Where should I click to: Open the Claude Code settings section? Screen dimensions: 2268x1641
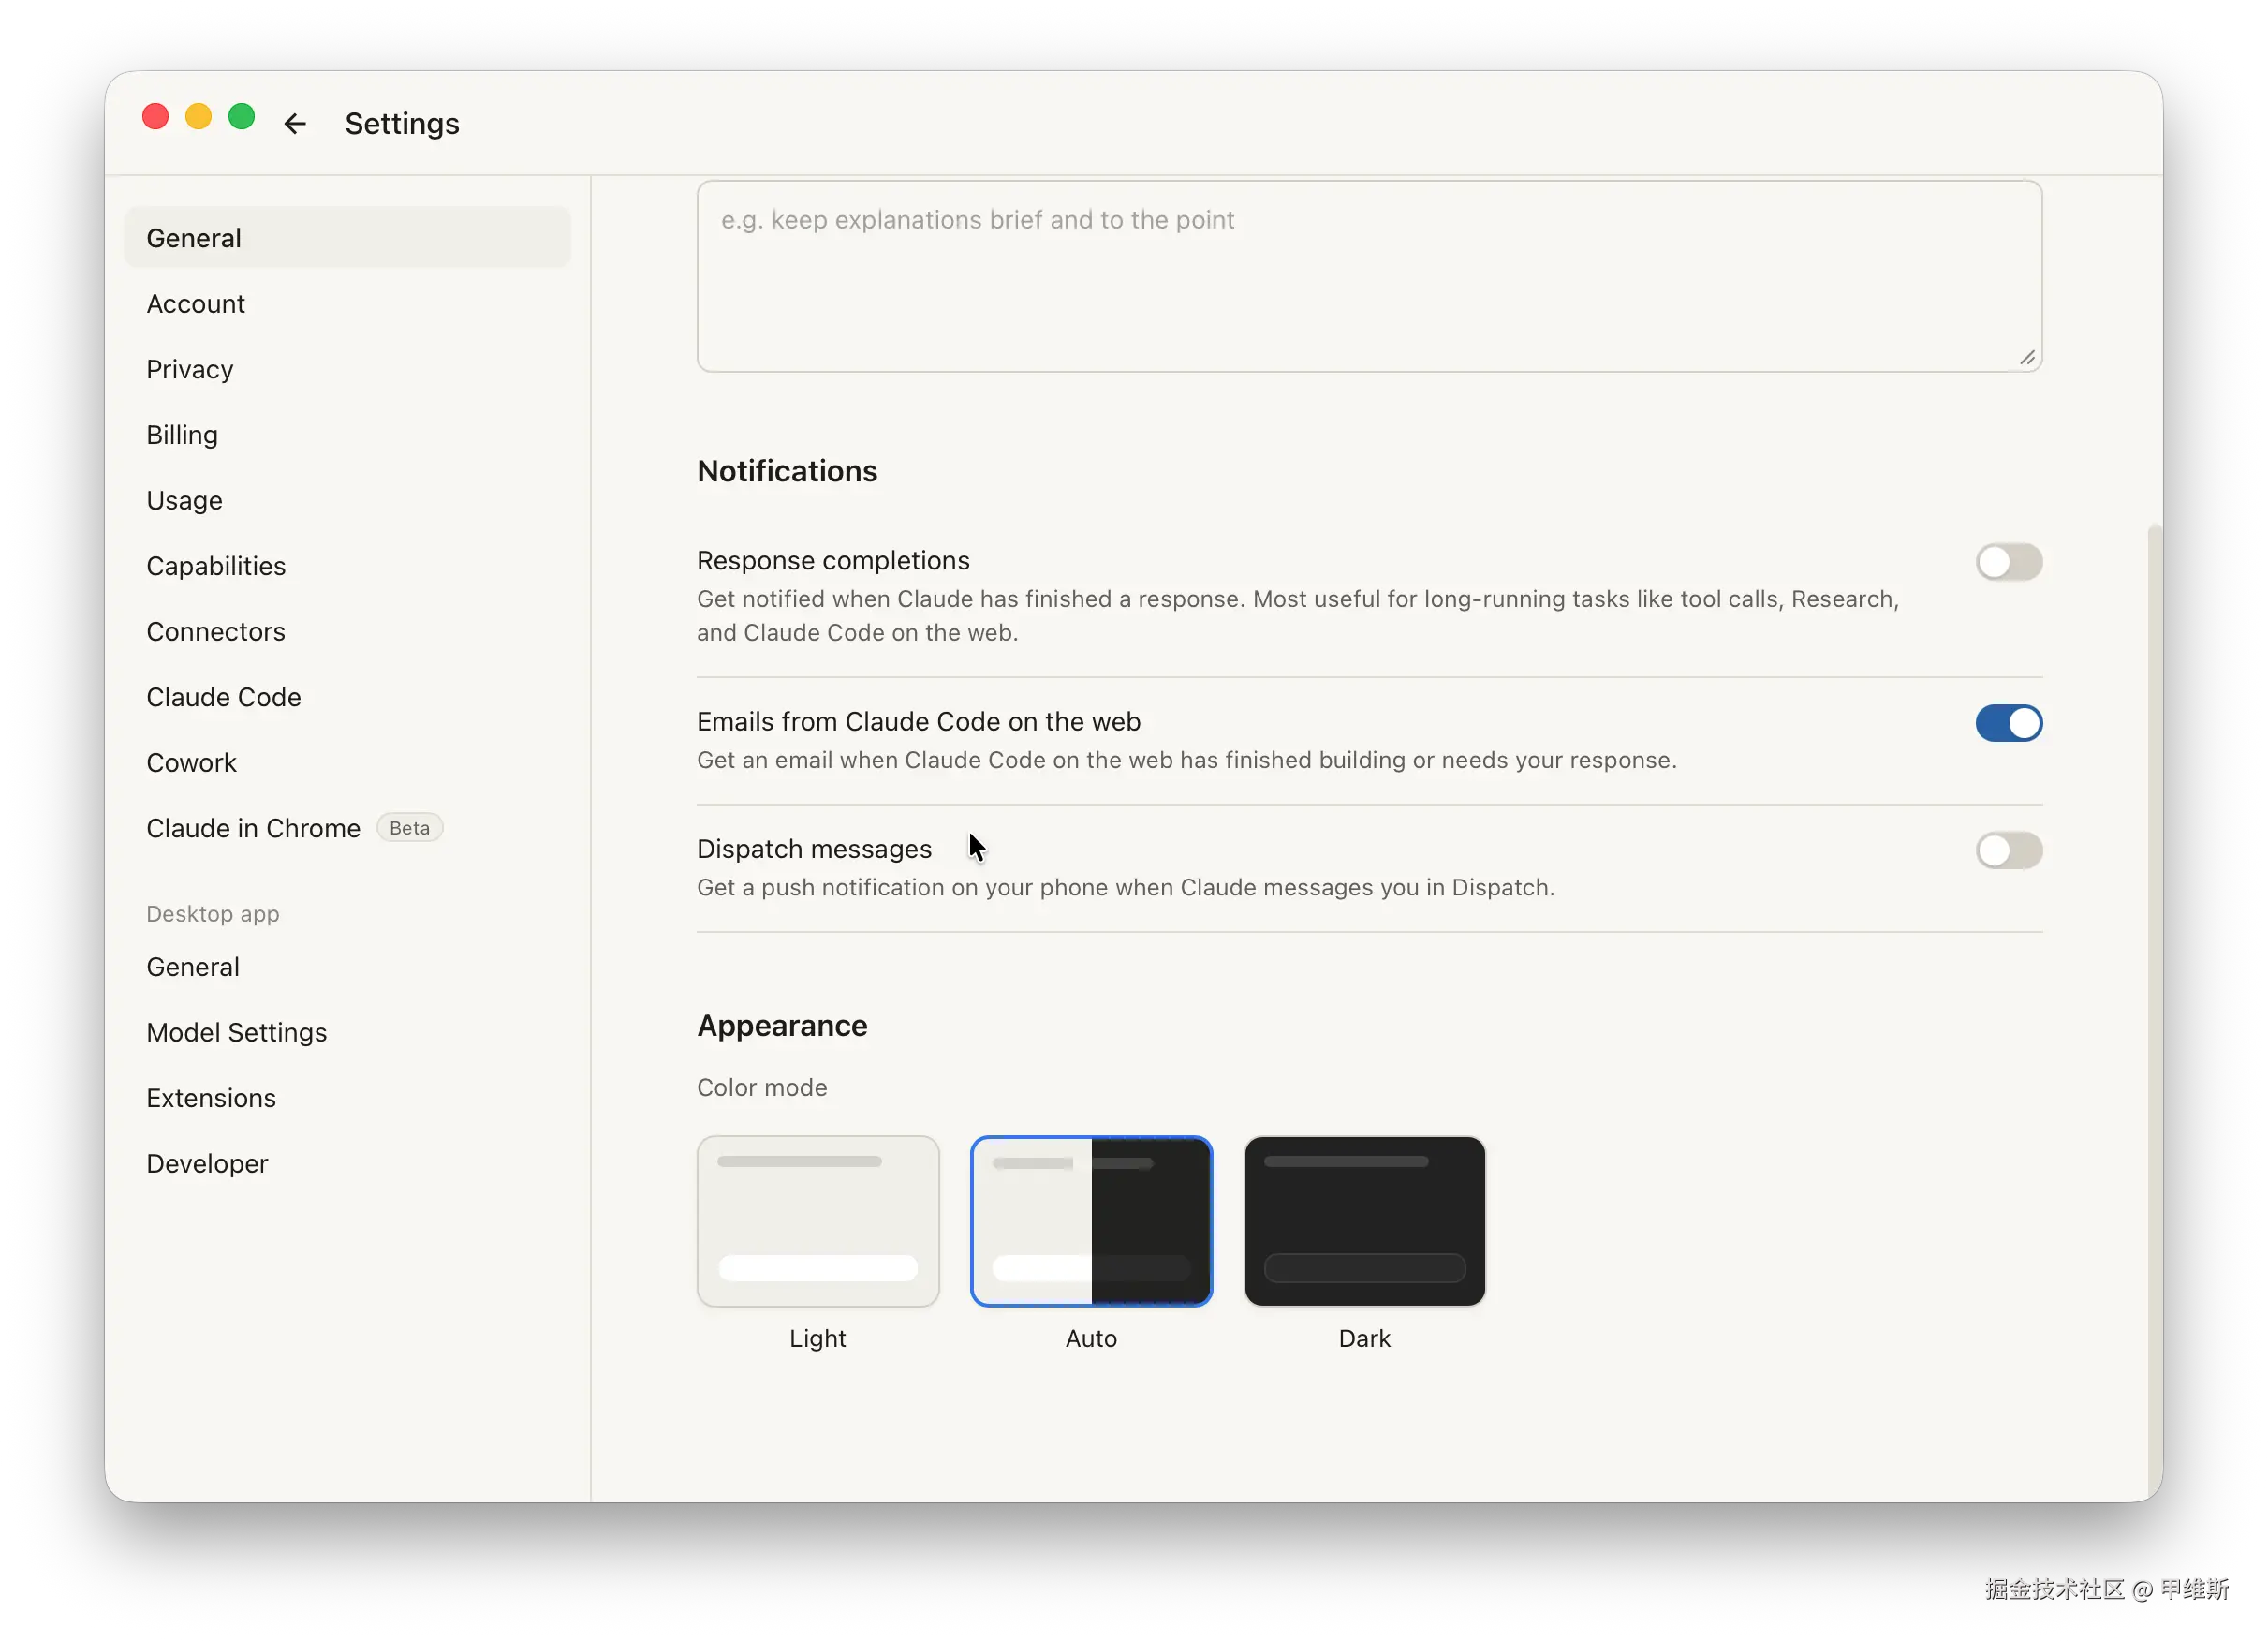pos(224,697)
